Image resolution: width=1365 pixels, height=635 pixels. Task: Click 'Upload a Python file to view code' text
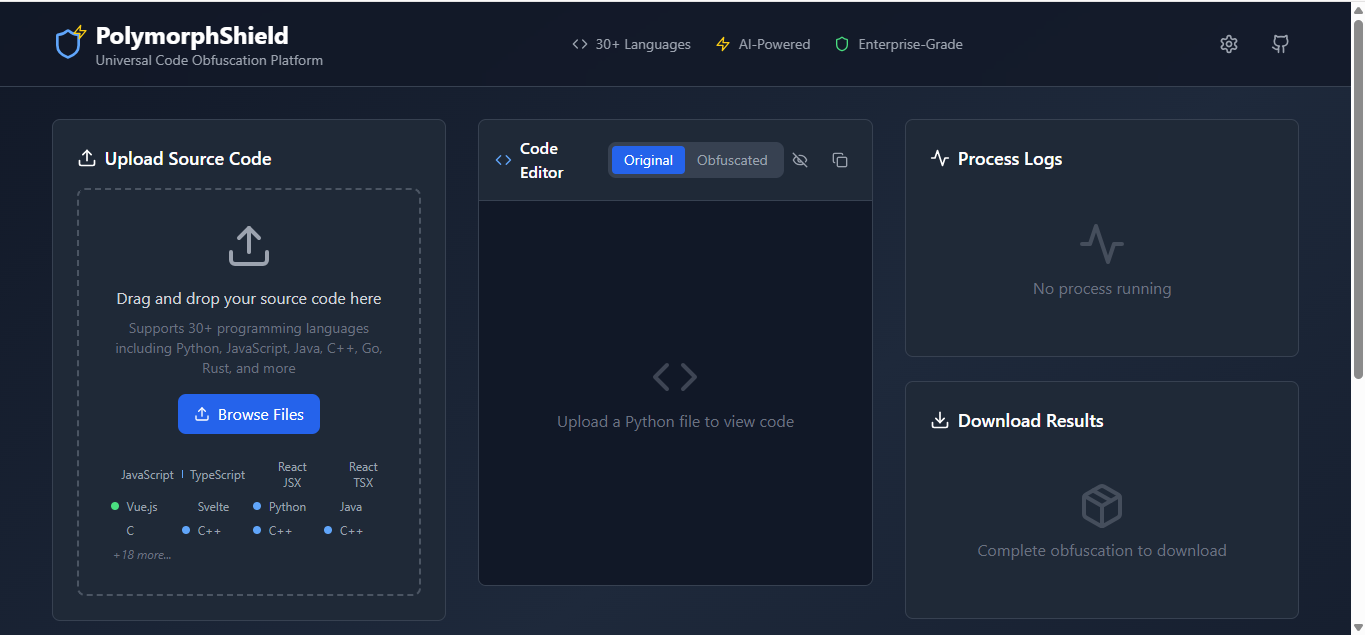675,421
